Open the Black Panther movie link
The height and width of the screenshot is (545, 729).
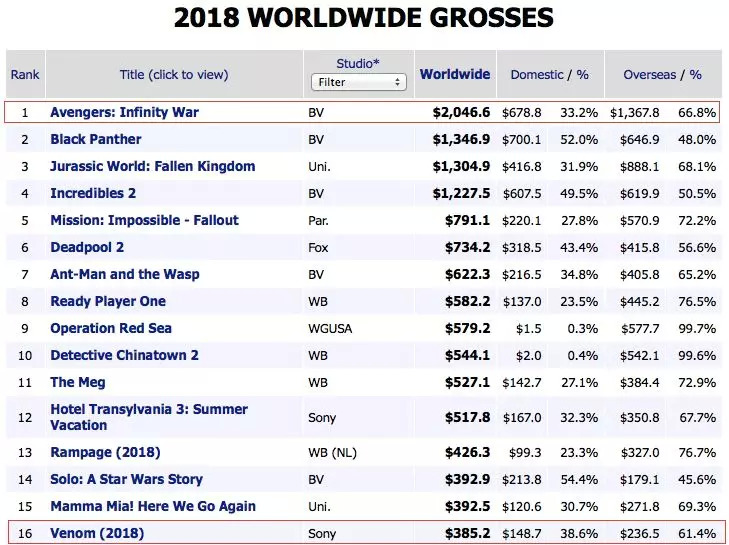coord(96,139)
